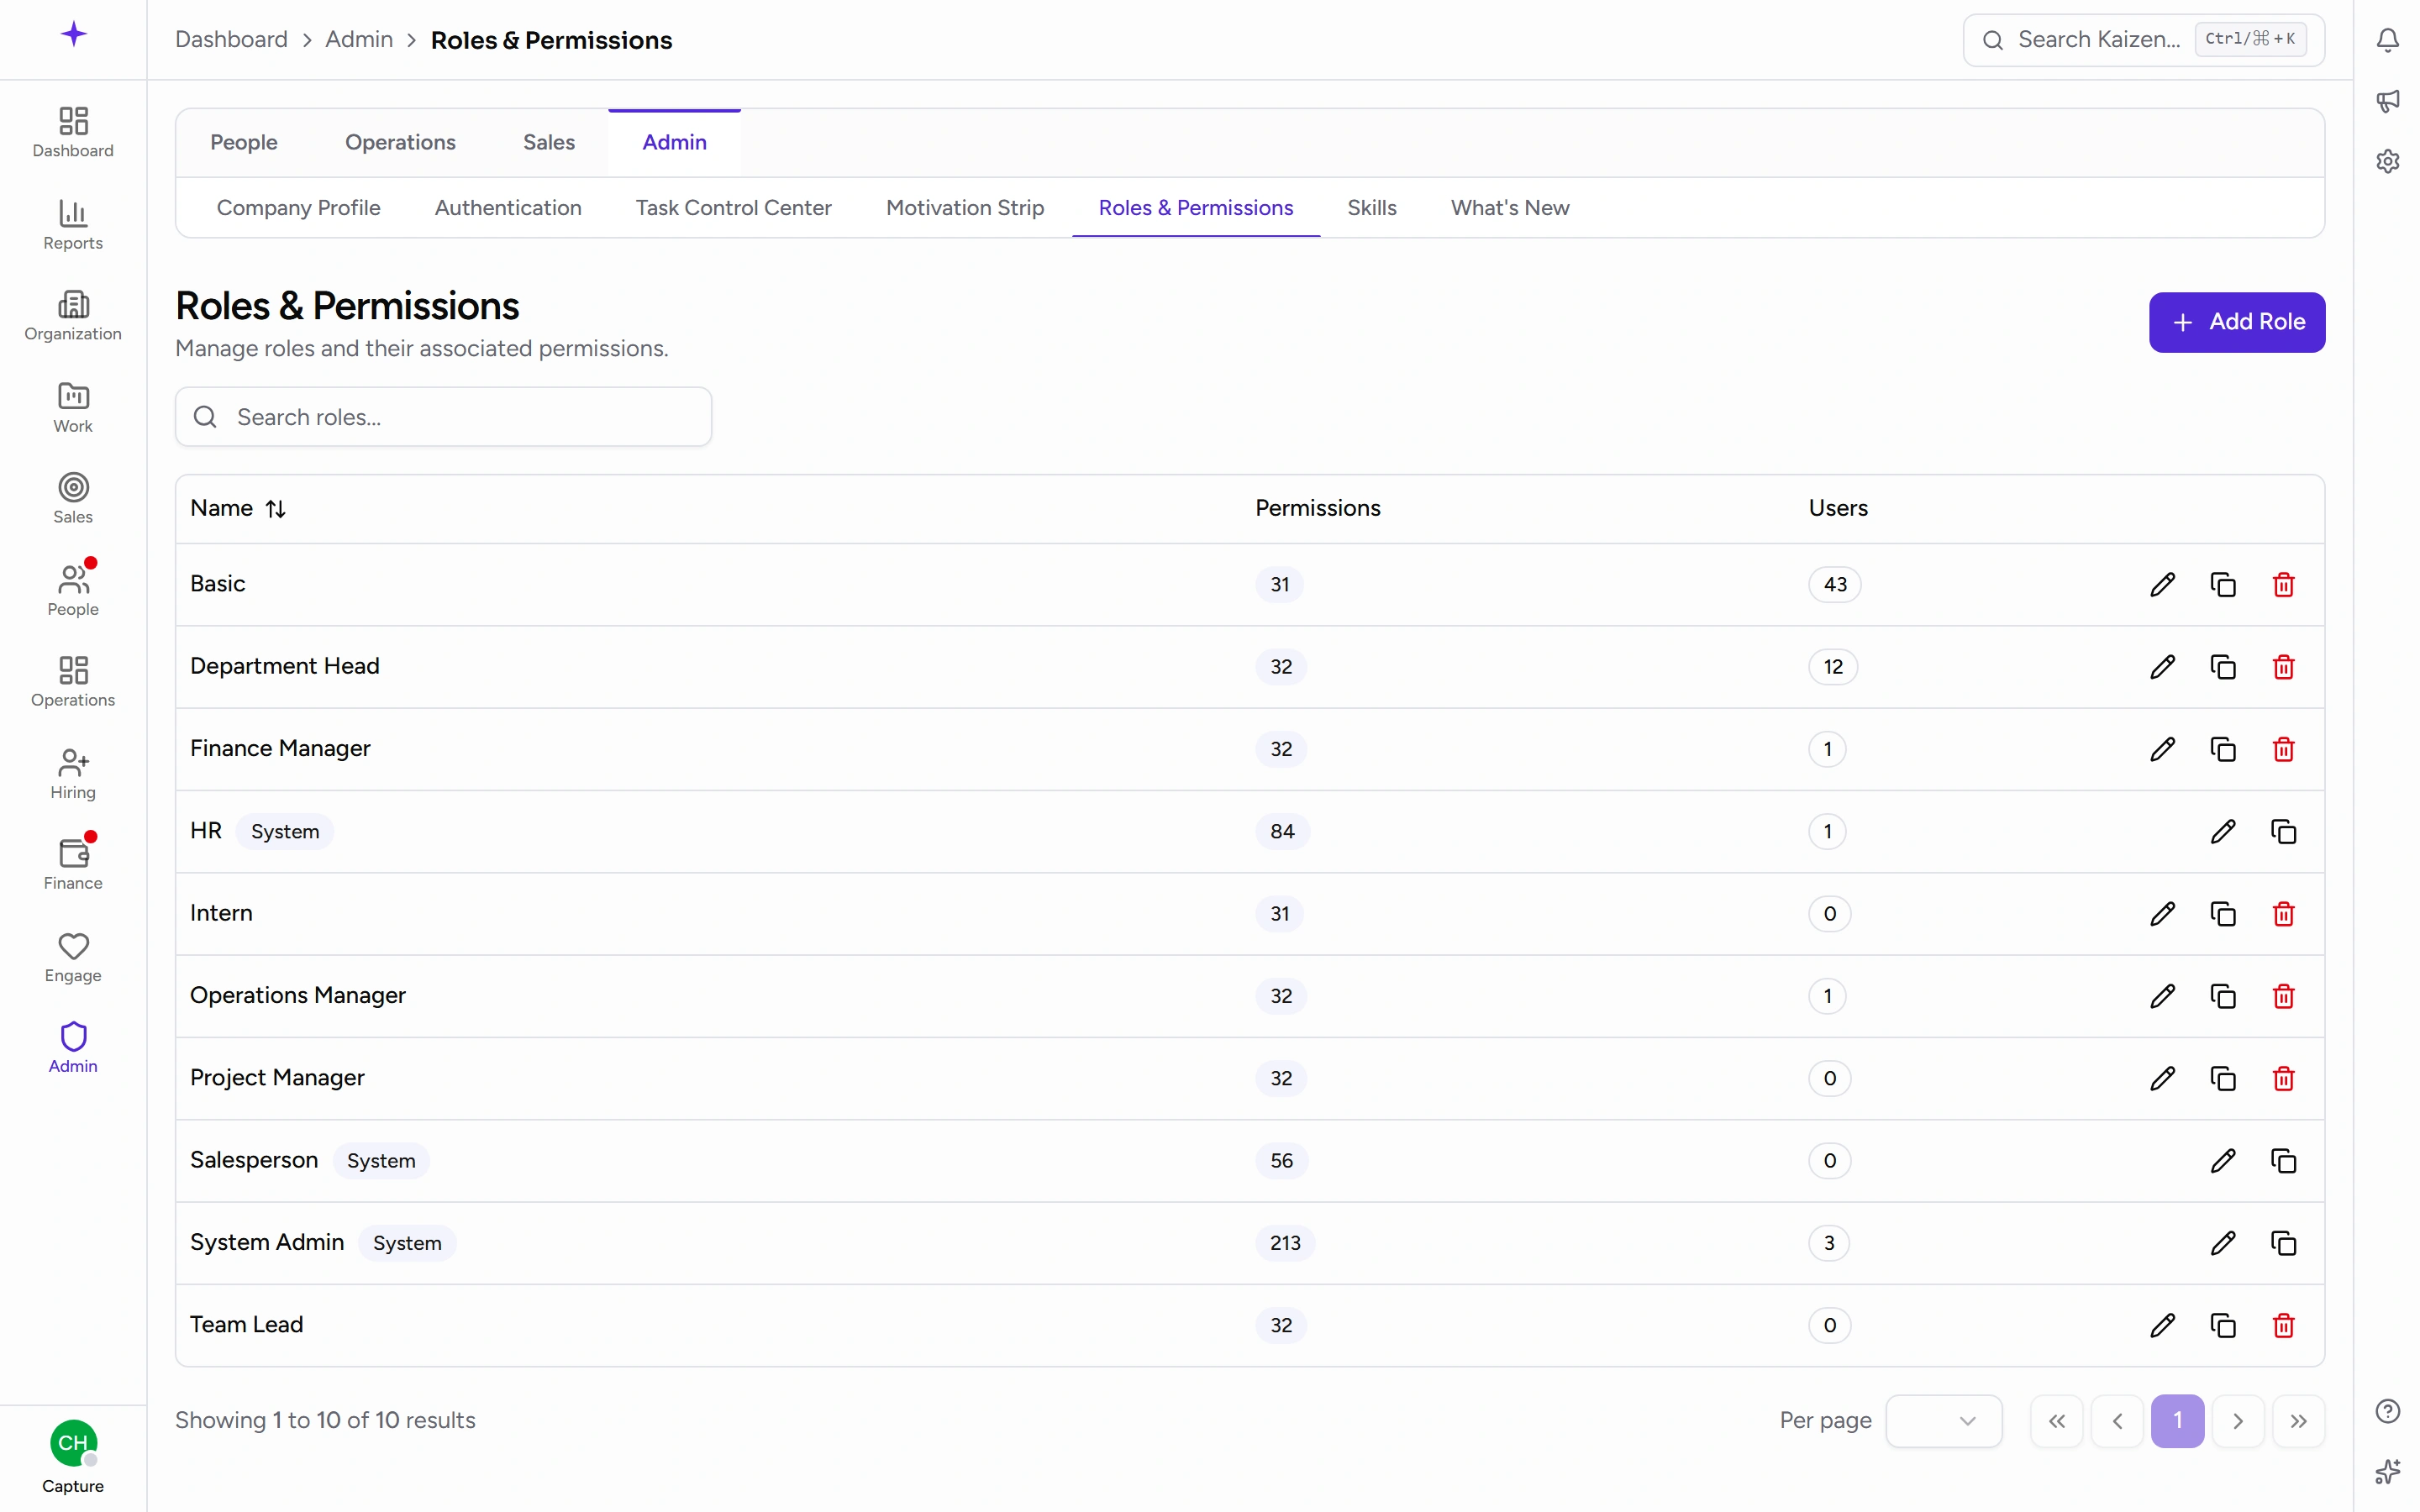2420x1512 pixels.
Task: Edit the Team Lead role
Action: (2162, 1325)
